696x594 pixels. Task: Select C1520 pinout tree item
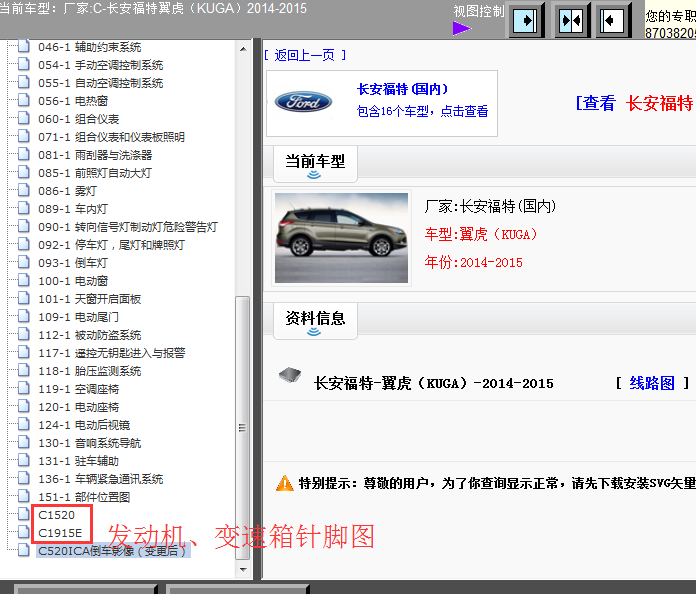tap(56, 515)
